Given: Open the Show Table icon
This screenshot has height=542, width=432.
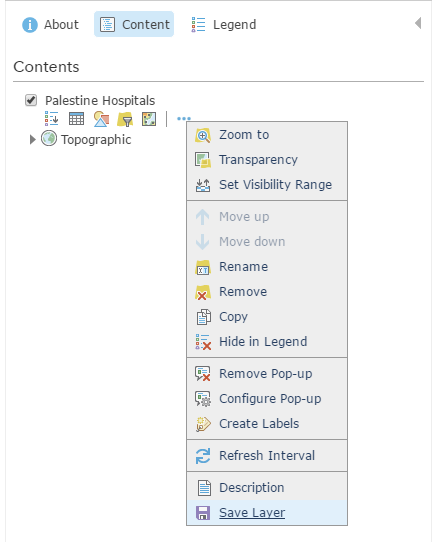Looking at the screenshot, I should [76, 119].
